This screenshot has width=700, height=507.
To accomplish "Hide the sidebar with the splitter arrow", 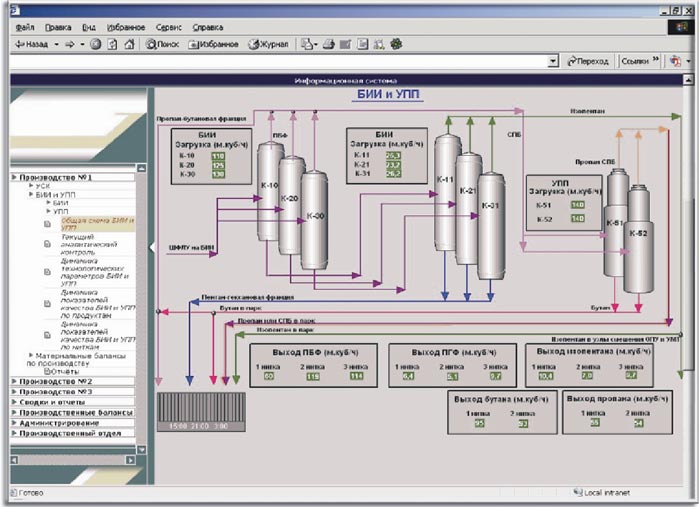I will tap(151, 245).
